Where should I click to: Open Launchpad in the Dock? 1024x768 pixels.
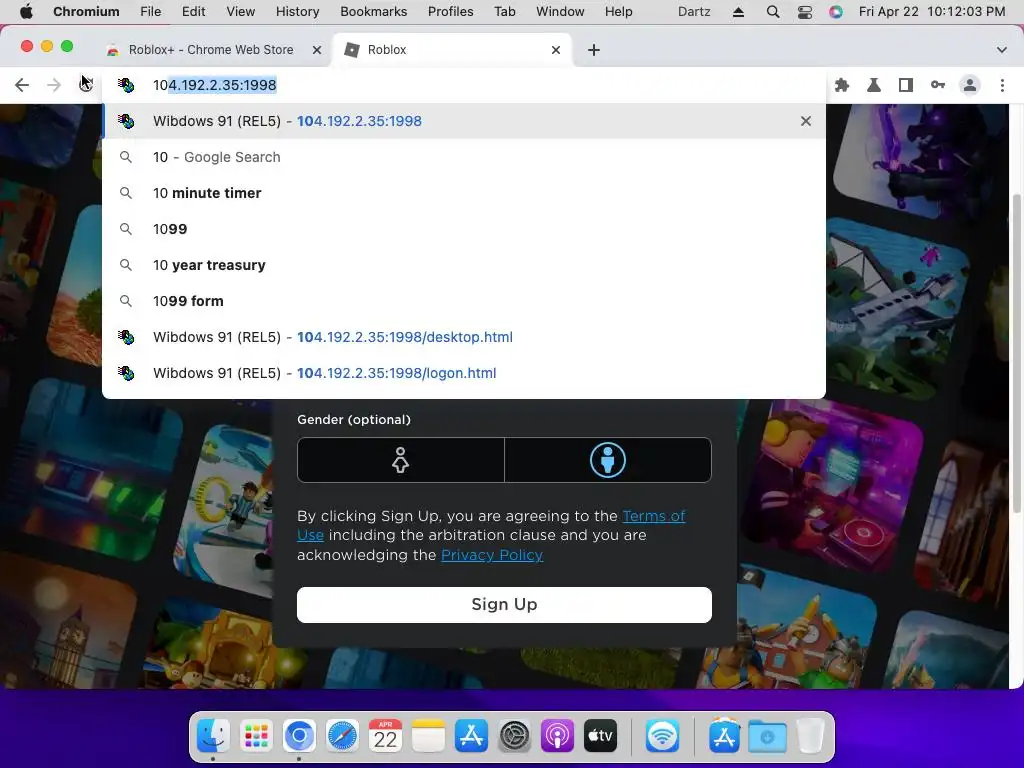tap(256, 736)
